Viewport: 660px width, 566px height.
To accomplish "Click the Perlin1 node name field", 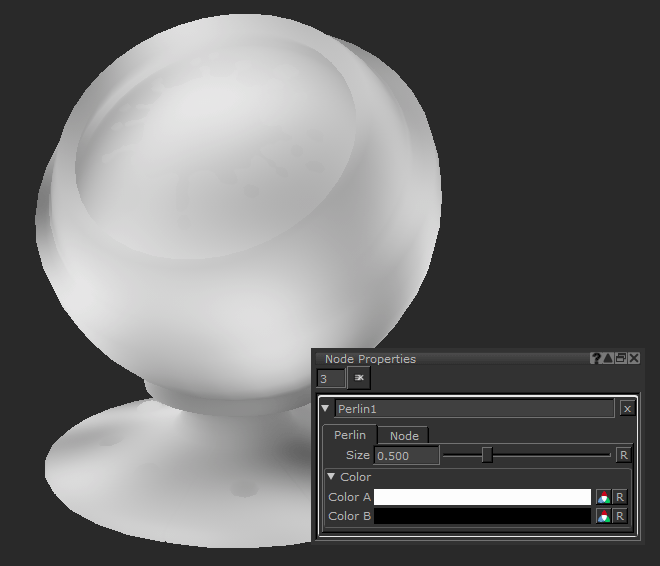I will coord(473,409).
